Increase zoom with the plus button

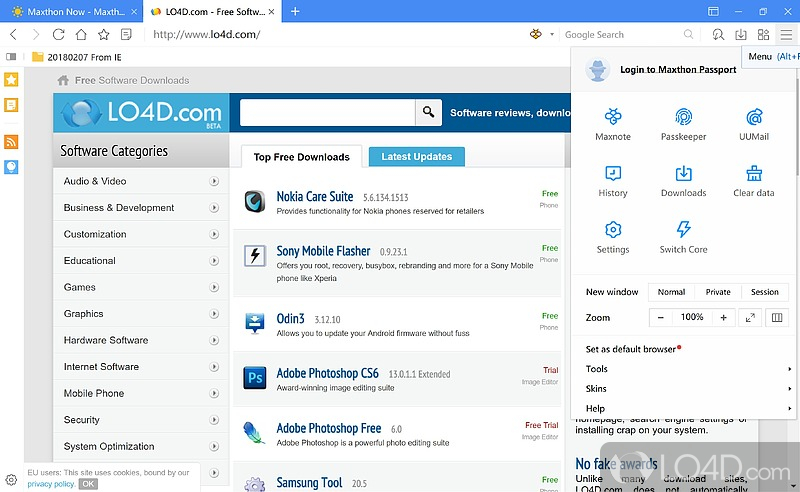click(723, 317)
